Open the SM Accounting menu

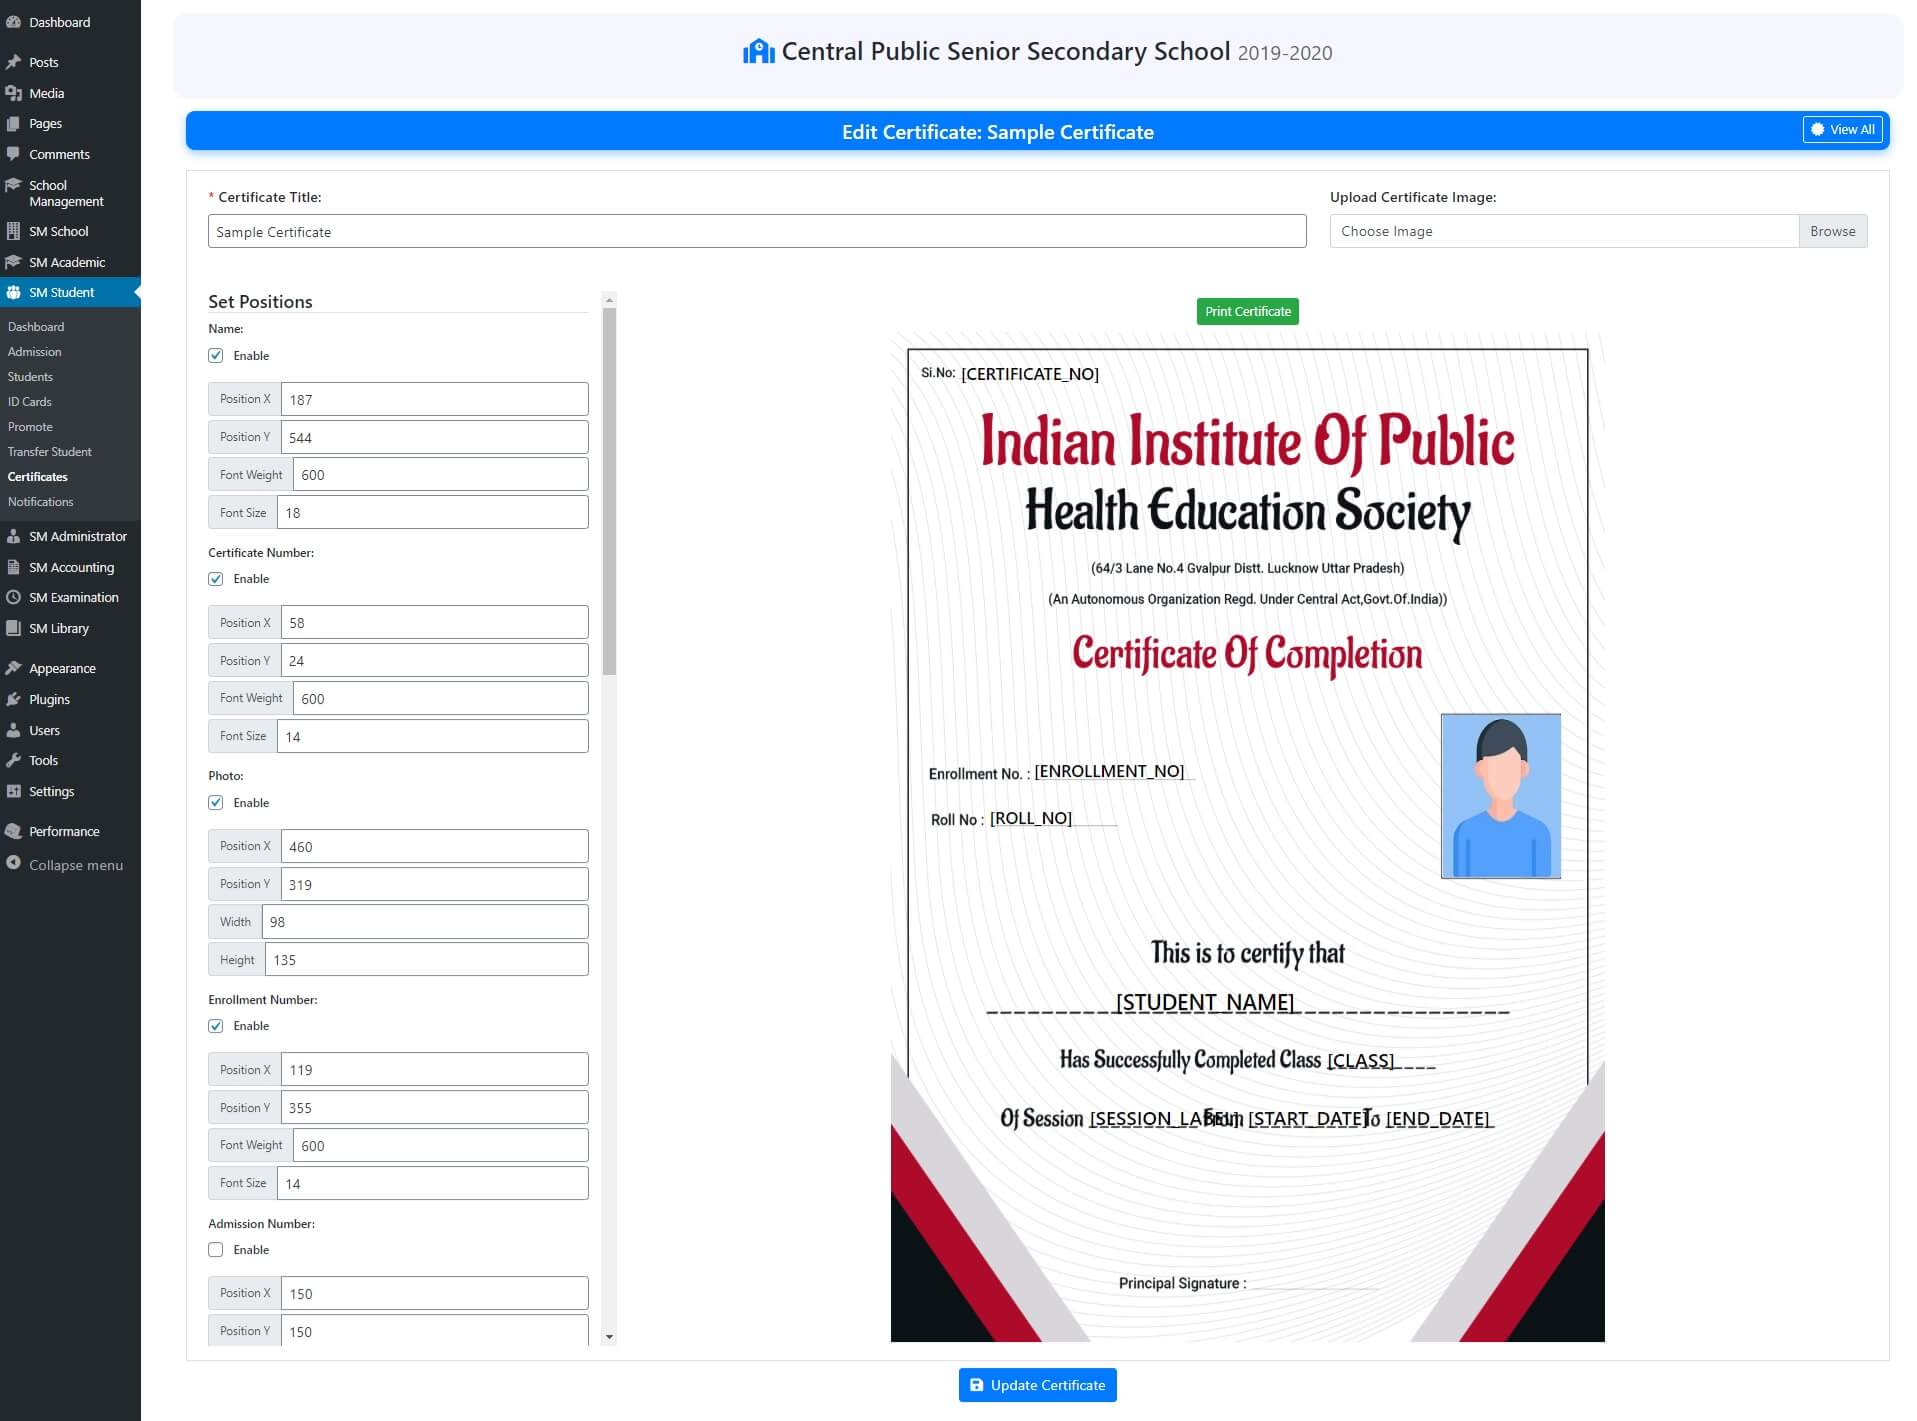tap(71, 567)
